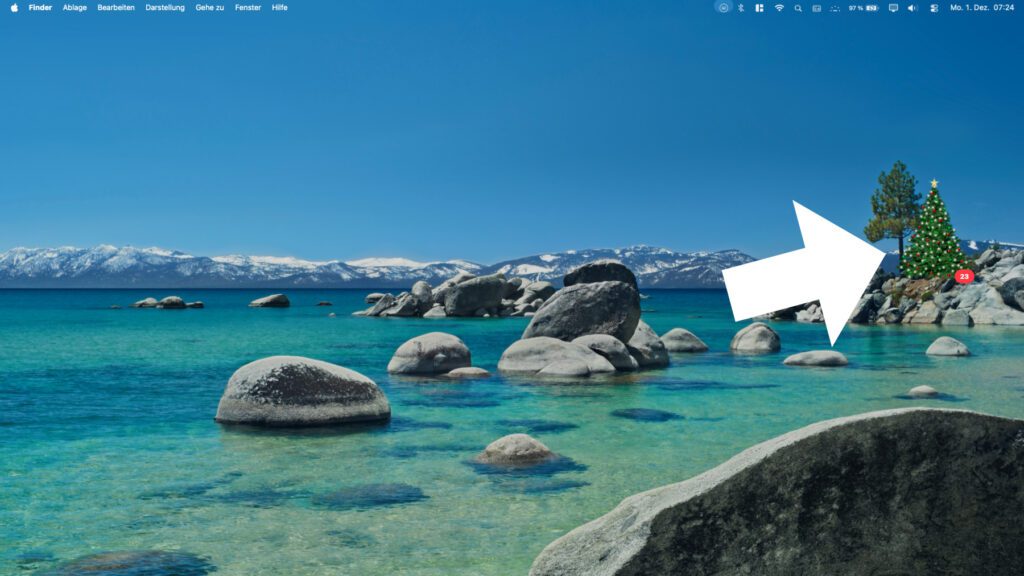The image size is (1024, 576).
Task: Open the Apple menu
Action: tap(13, 7)
